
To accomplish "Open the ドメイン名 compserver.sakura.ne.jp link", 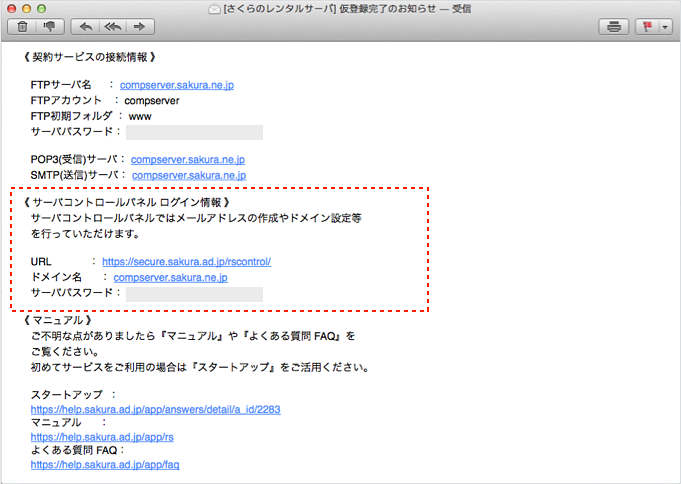I will (170, 278).
